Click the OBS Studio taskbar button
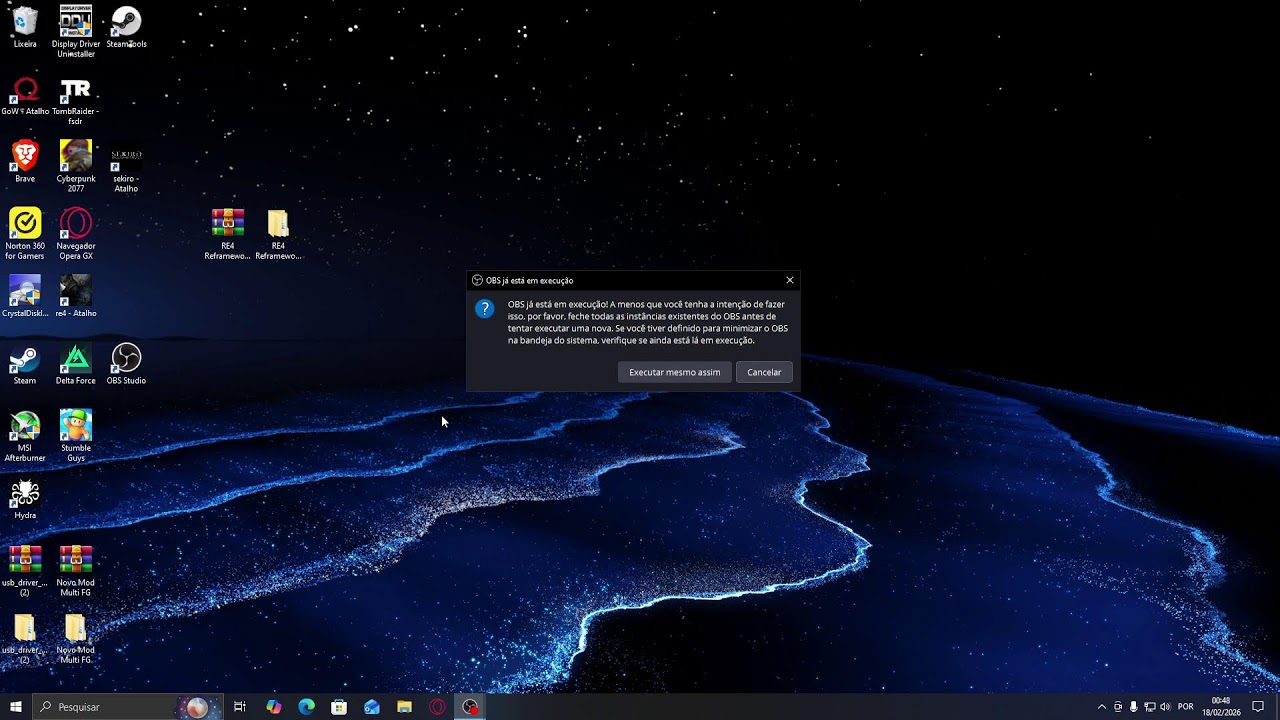Viewport: 1280px width, 720px height. click(470, 707)
